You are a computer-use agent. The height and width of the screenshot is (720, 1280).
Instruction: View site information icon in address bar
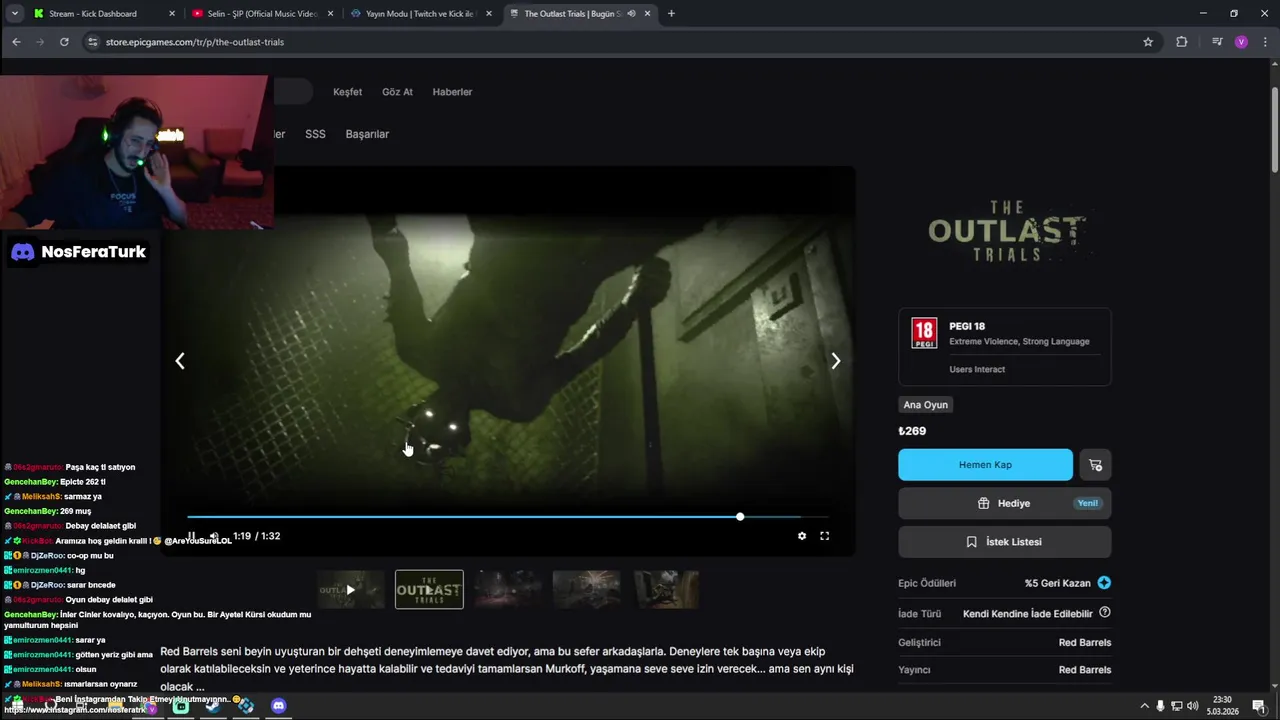point(93,42)
